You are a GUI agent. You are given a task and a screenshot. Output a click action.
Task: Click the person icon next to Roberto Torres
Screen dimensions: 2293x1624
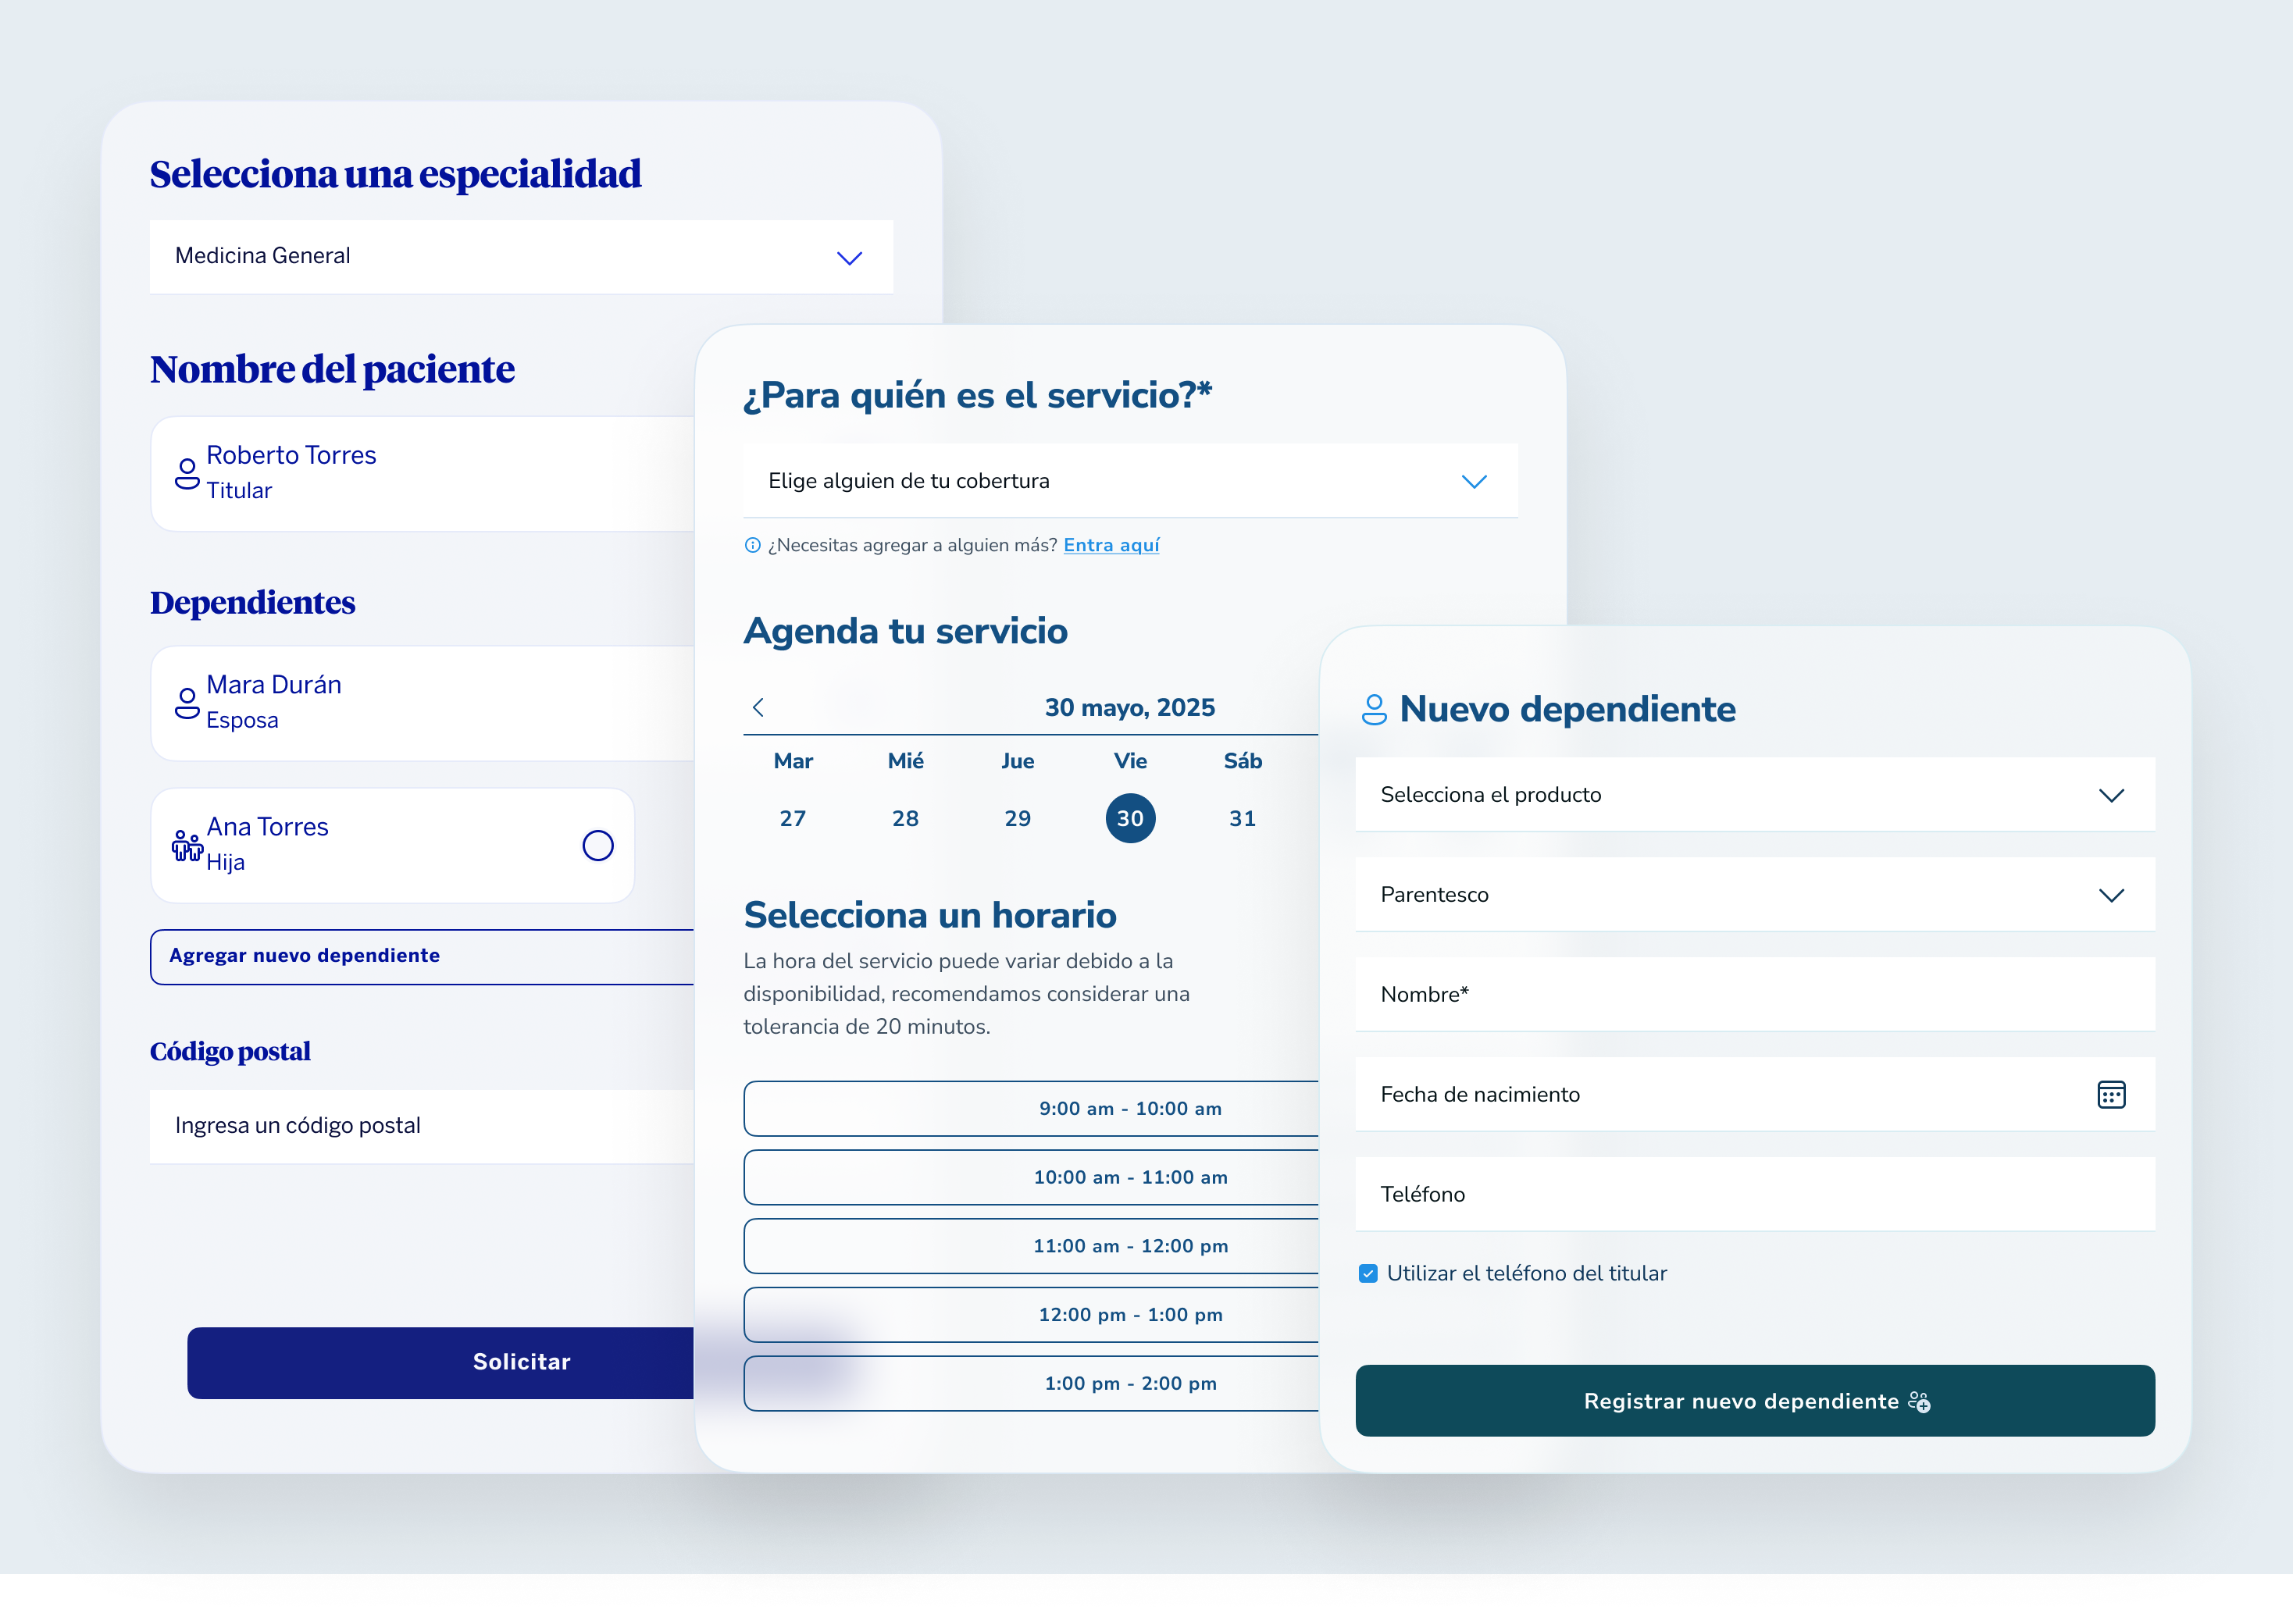[187, 473]
